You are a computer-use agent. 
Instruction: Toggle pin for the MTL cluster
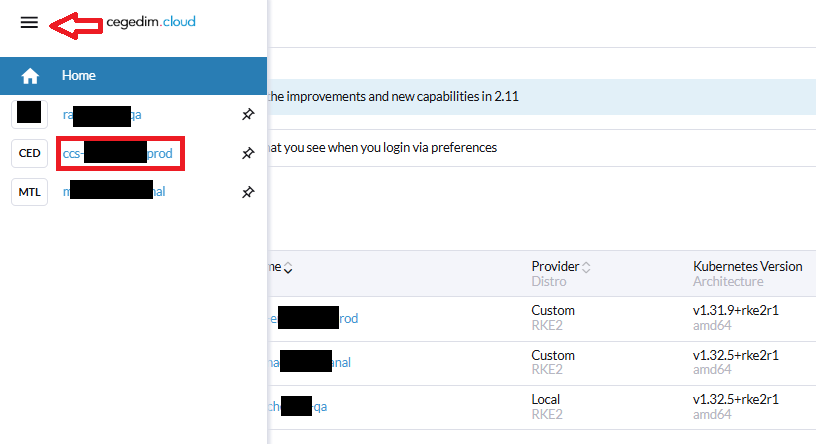248,192
